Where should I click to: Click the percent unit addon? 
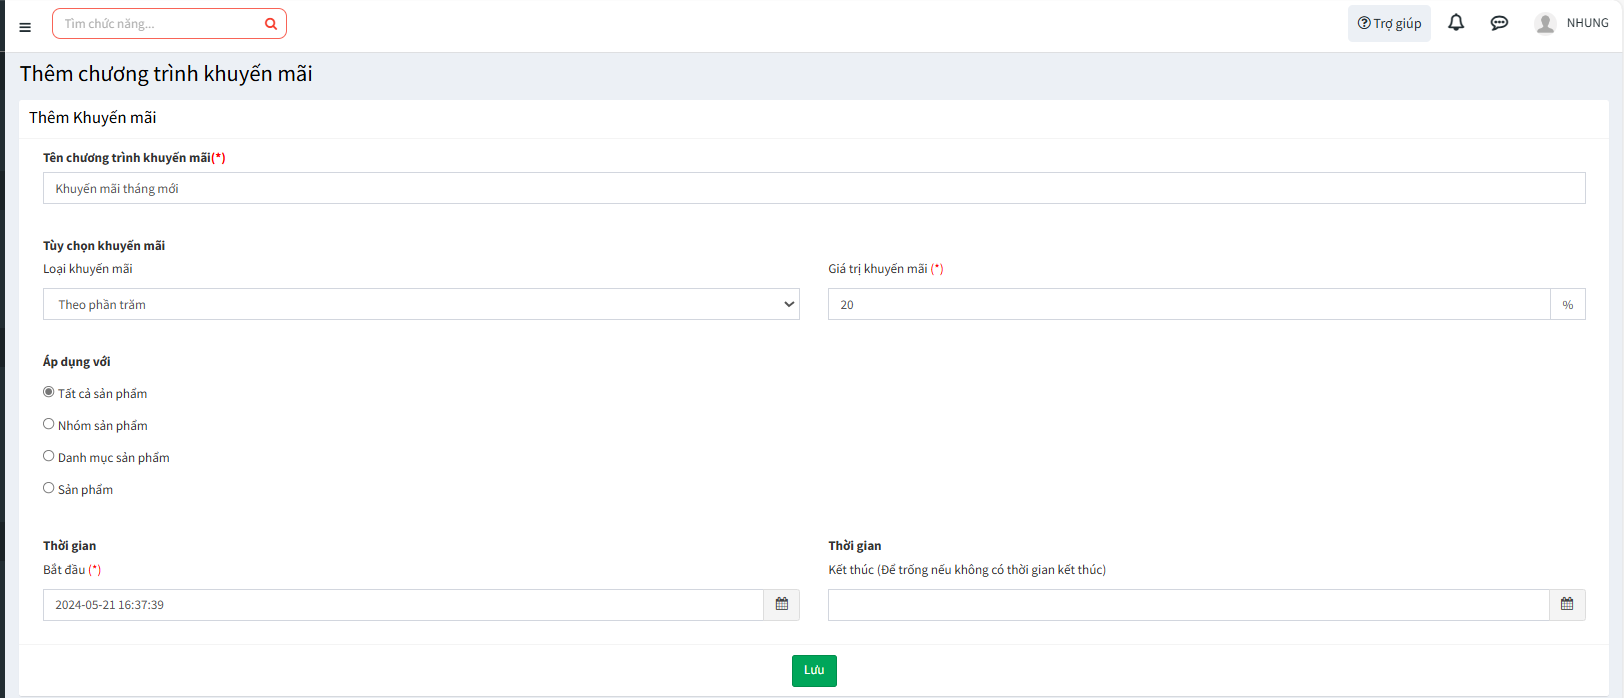pyautogui.click(x=1567, y=305)
